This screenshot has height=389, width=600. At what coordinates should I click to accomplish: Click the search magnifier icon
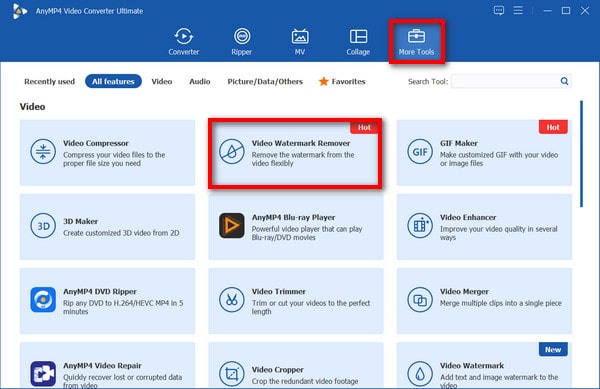coord(564,81)
